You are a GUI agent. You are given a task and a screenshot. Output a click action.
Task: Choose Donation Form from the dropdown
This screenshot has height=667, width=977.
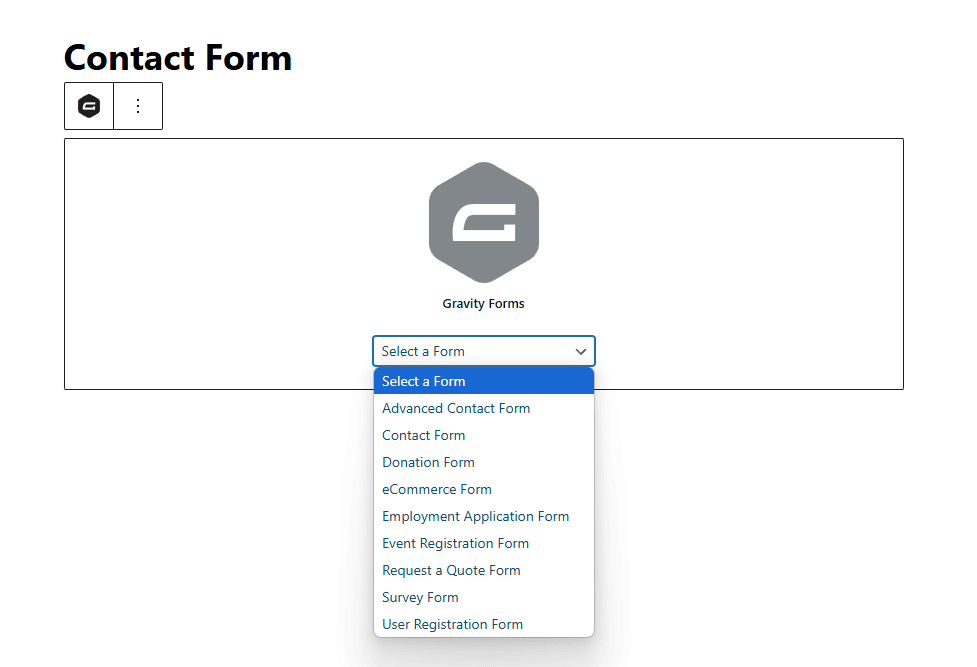coord(484,462)
